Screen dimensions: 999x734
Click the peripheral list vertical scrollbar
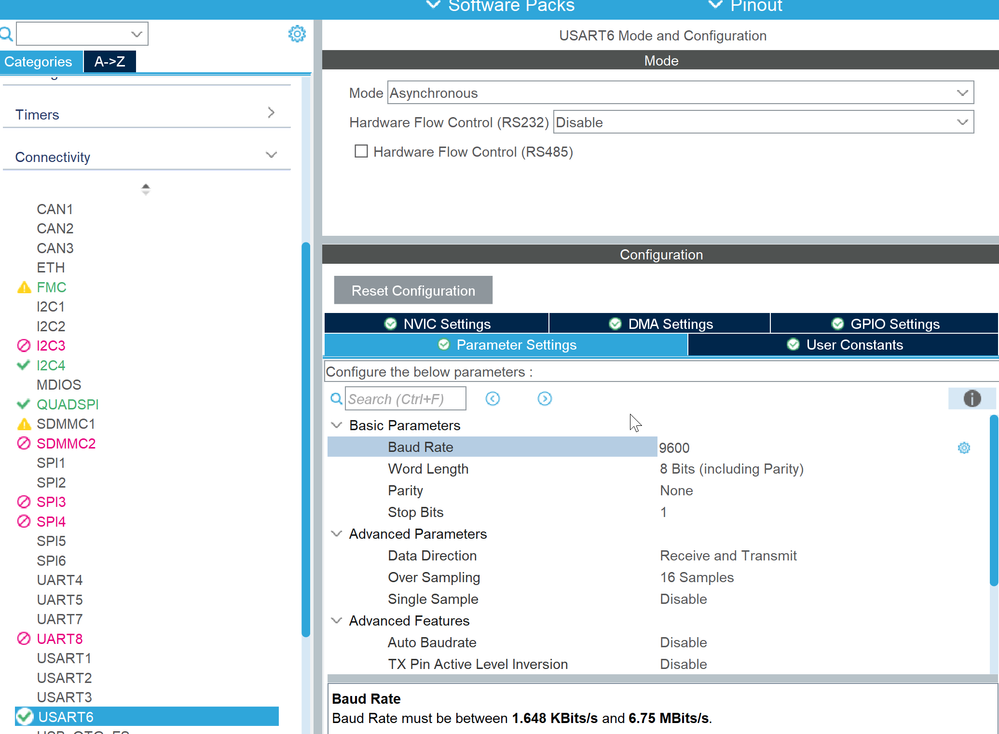pyautogui.click(x=306, y=440)
